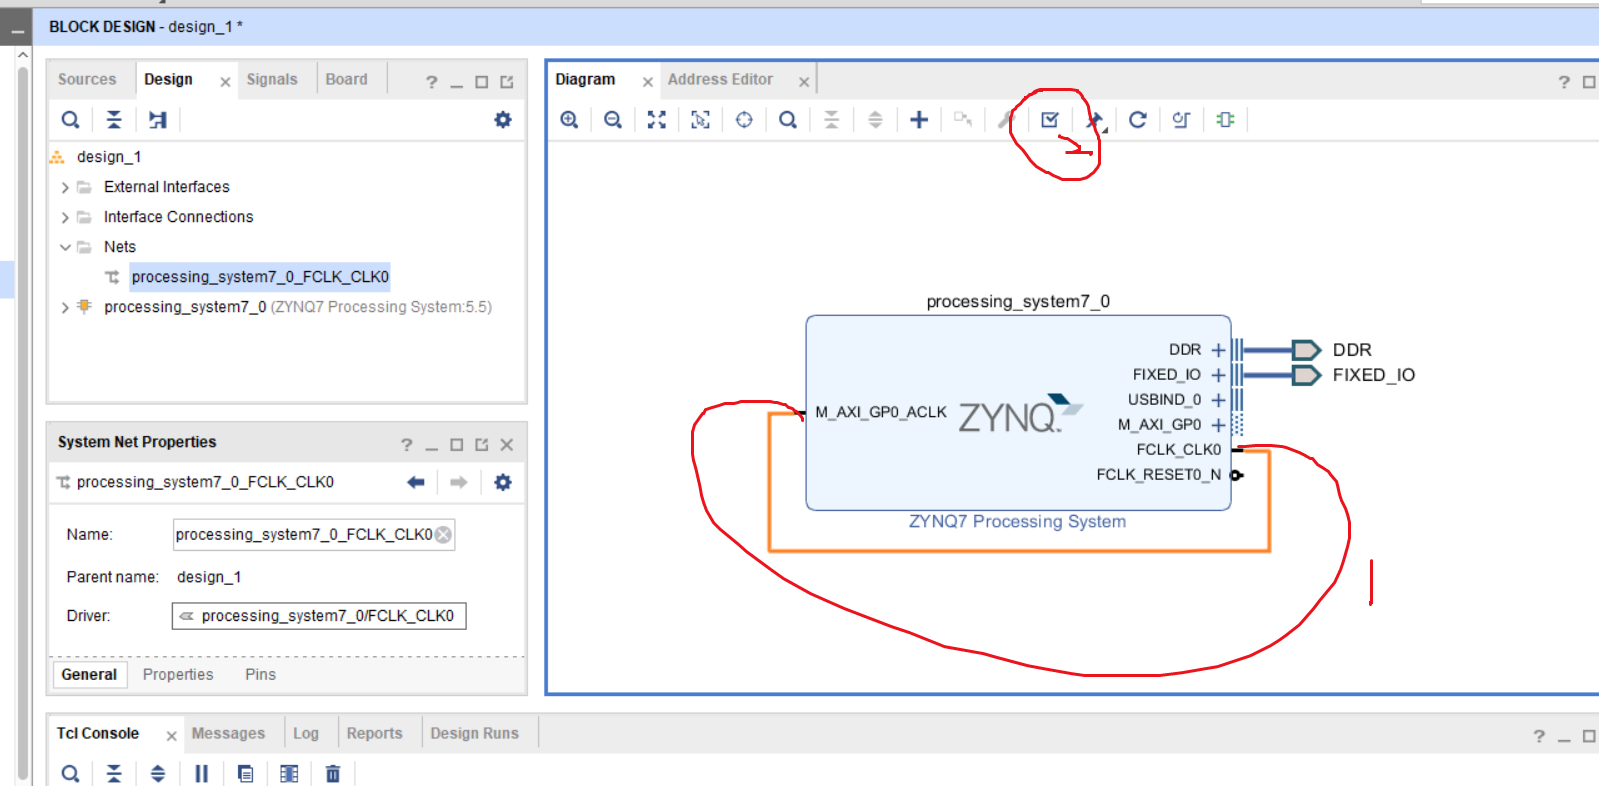The image size is (1599, 786).
Task: Expand all Tcl Console output
Action: point(158,774)
